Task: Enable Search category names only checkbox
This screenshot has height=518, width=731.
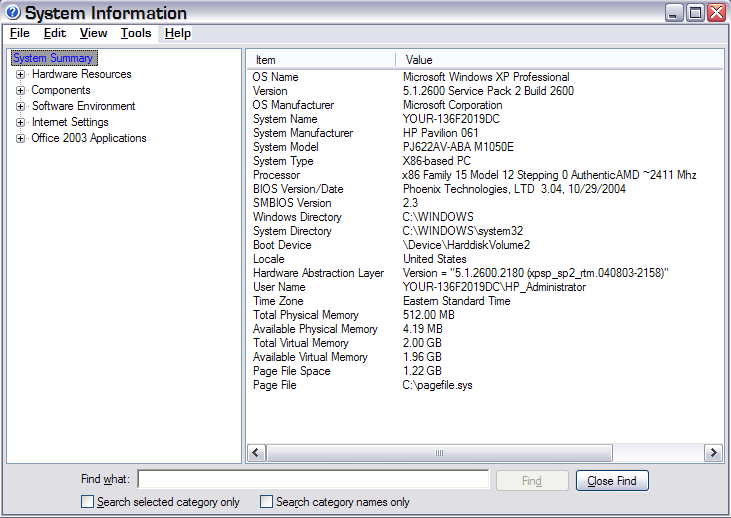Action: (x=266, y=502)
